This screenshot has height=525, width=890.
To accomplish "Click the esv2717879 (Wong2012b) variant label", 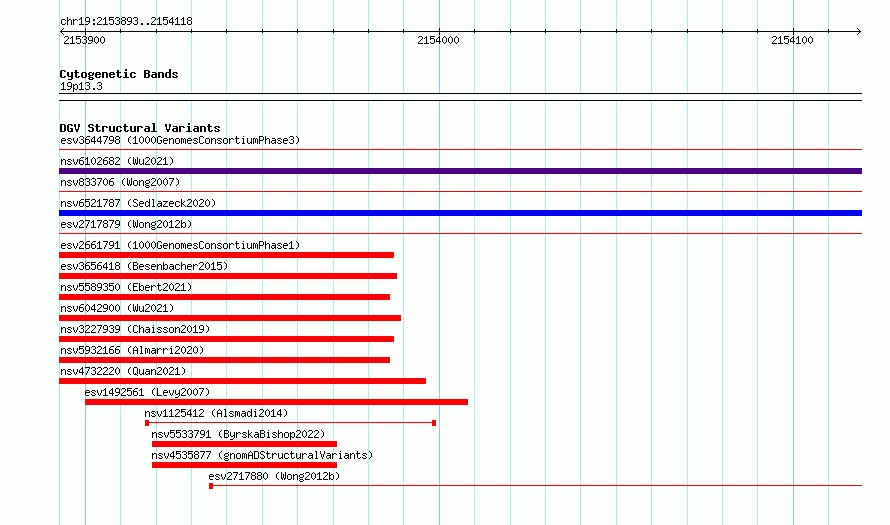I will pyautogui.click(x=126, y=224).
